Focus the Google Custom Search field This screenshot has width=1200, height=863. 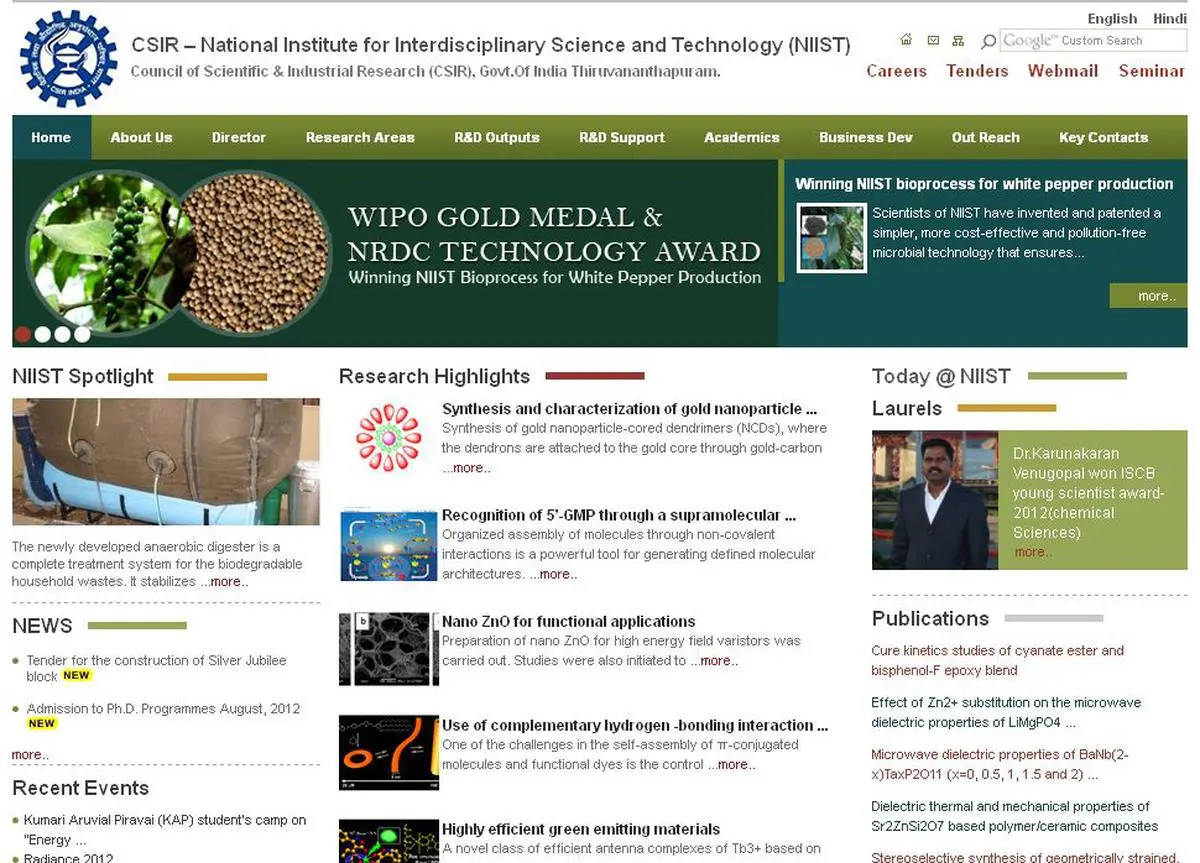[x=1093, y=40]
